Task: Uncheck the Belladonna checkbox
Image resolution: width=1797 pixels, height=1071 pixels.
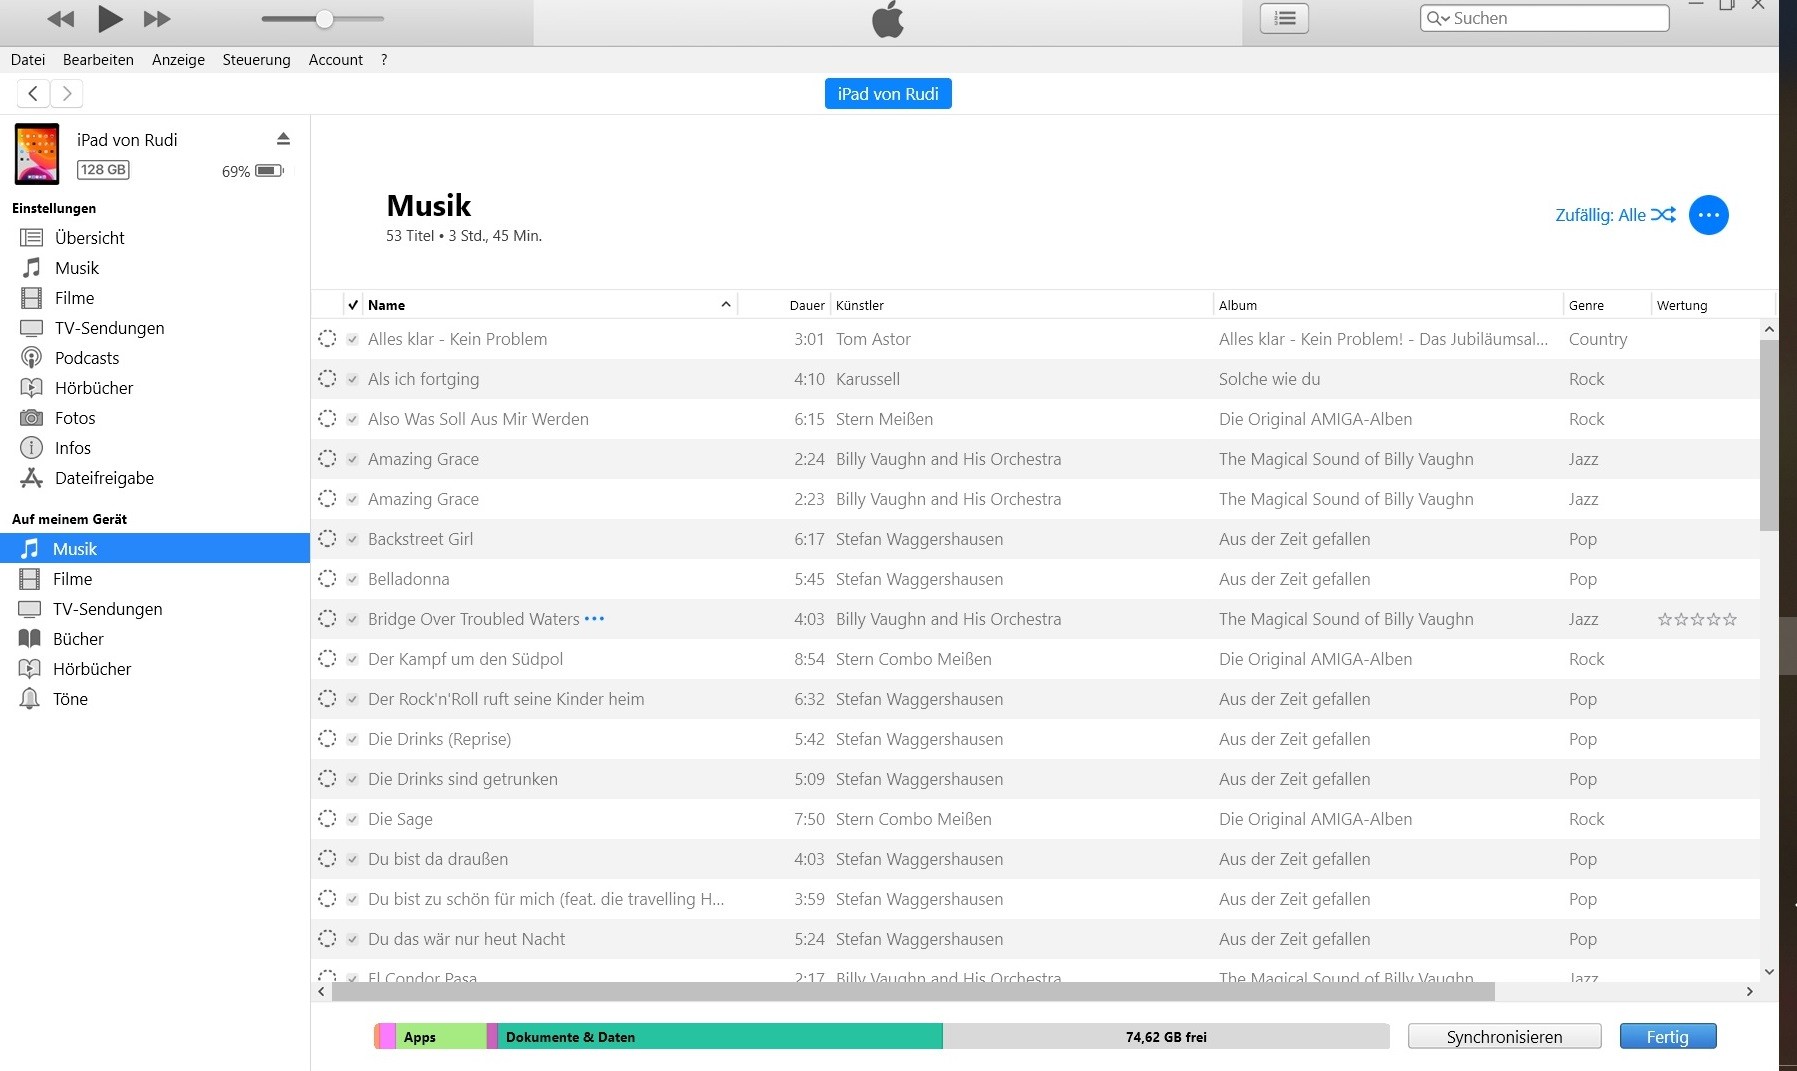Action: (x=352, y=579)
